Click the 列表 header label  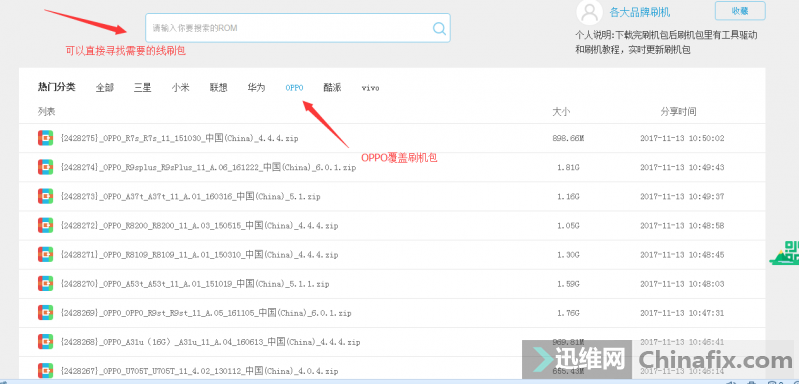(46, 111)
